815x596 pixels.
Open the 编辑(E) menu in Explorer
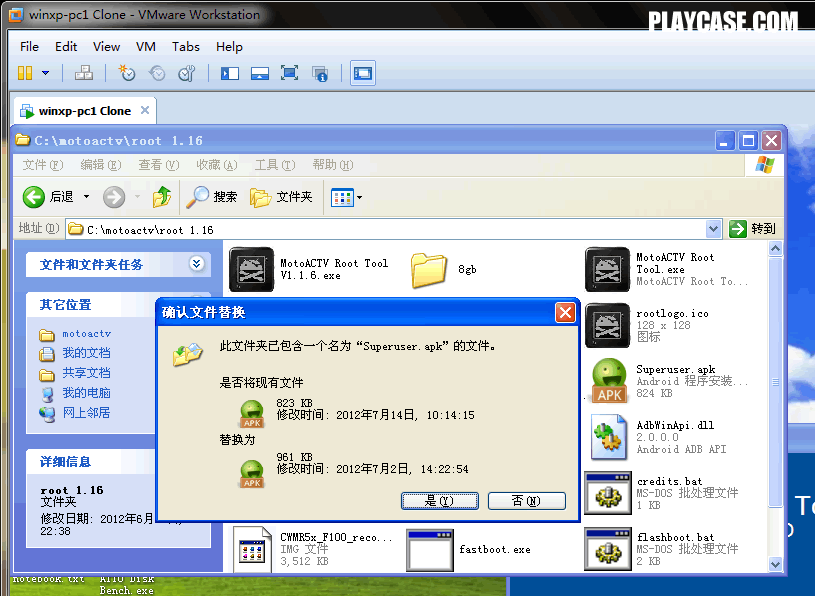[101, 165]
